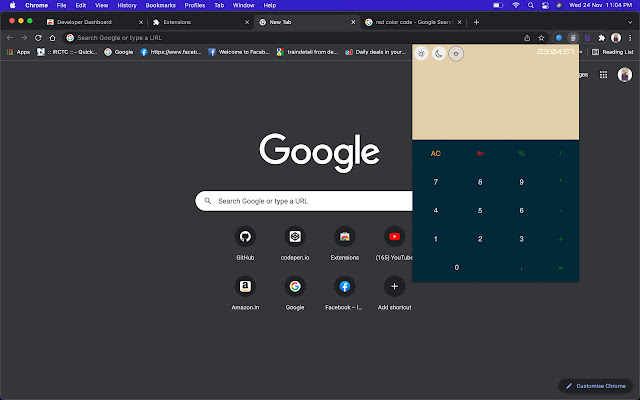This screenshot has height=400, width=640.
Task: Click the browser back arrow
Action: click(10, 38)
